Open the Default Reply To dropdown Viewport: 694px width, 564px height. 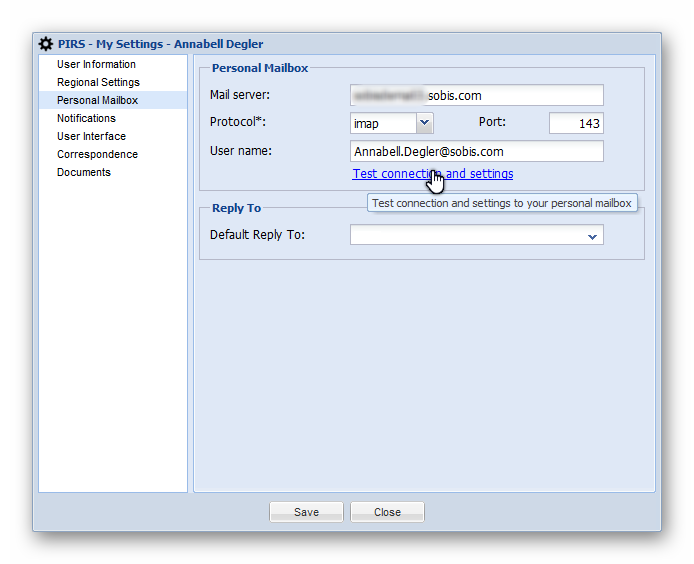coord(592,236)
